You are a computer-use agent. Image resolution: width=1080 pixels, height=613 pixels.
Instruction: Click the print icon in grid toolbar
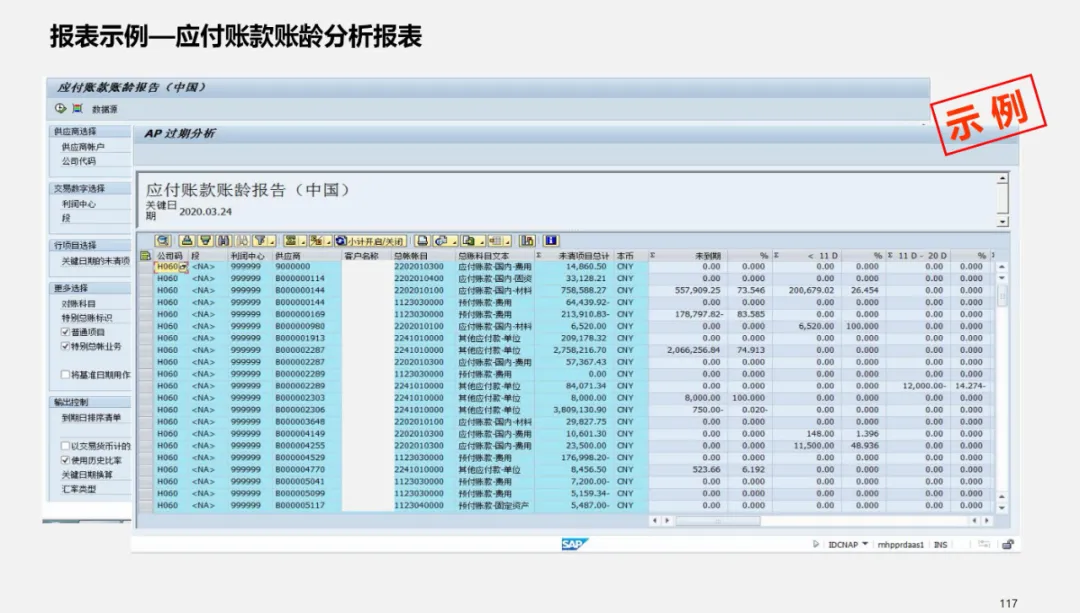(422, 241)
